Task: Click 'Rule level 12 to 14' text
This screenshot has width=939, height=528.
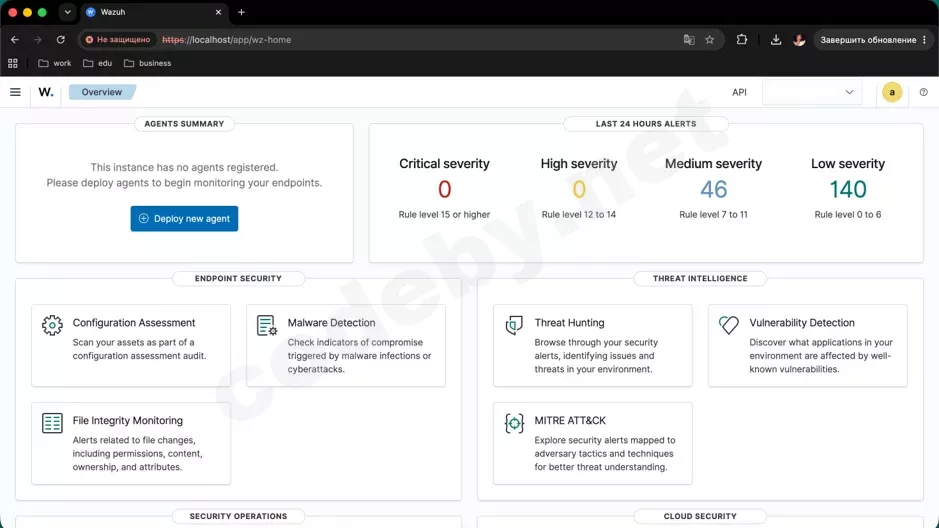Action: pyautogui.click(x=578, y=214)
